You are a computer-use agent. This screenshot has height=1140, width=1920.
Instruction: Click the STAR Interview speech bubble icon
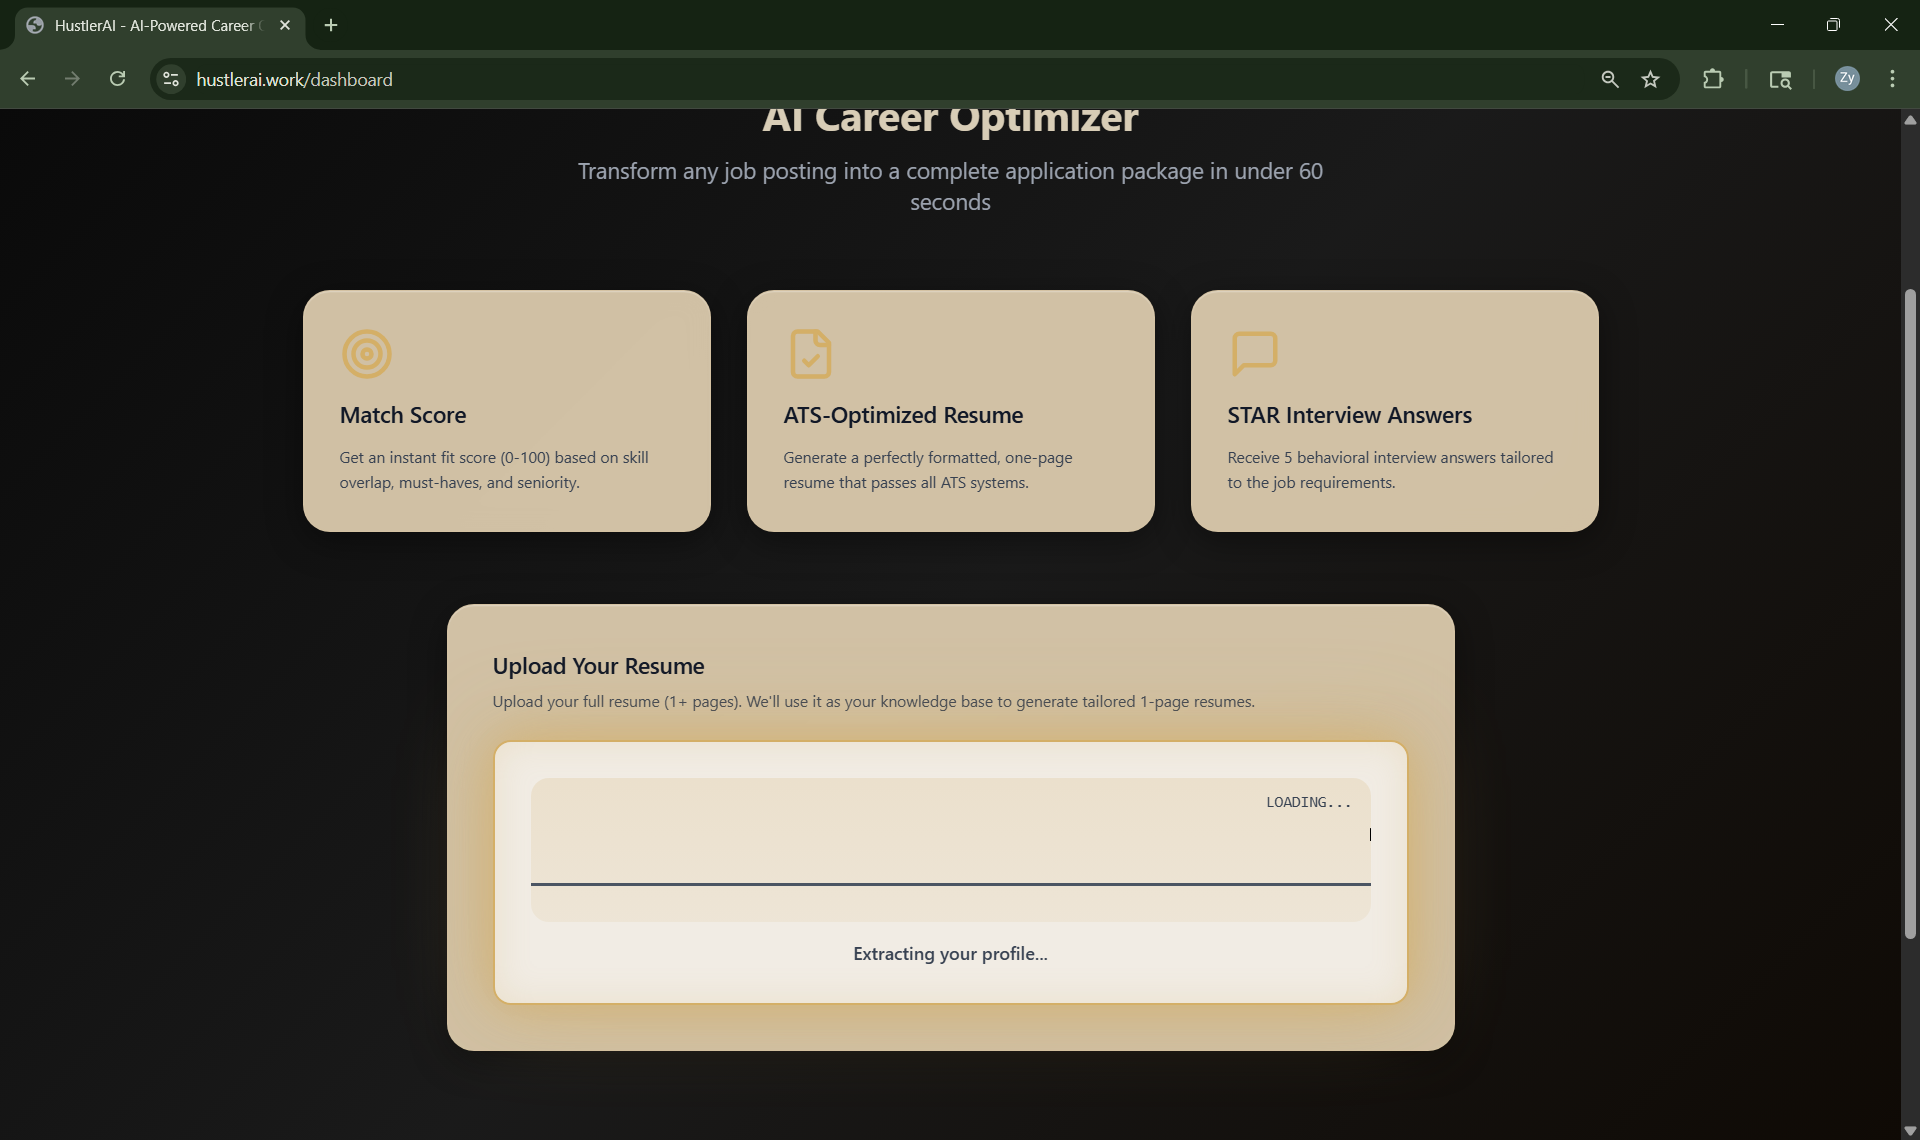(x=1254, y=353)
